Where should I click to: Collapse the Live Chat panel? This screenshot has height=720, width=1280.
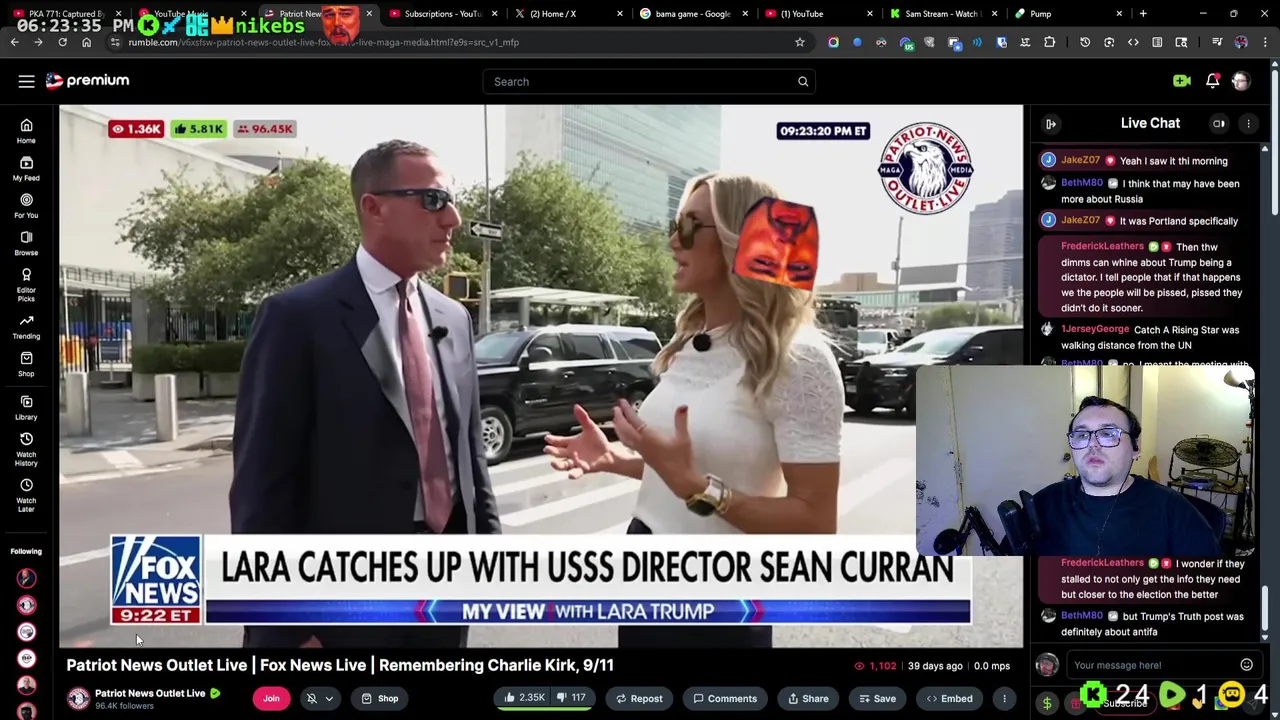point(1051,124)
